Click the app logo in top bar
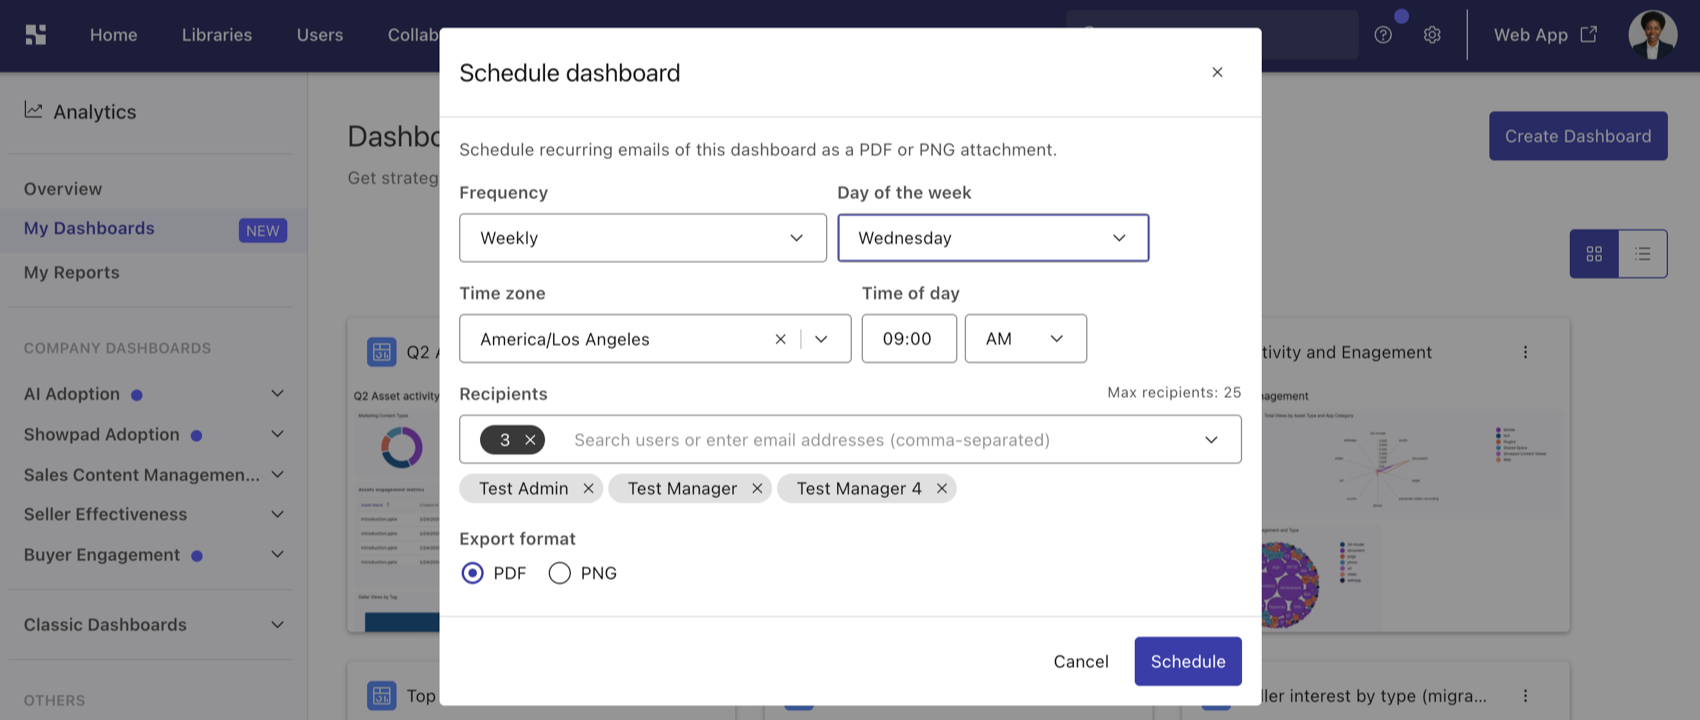The image size is (1700, 720). pos(36,35)
